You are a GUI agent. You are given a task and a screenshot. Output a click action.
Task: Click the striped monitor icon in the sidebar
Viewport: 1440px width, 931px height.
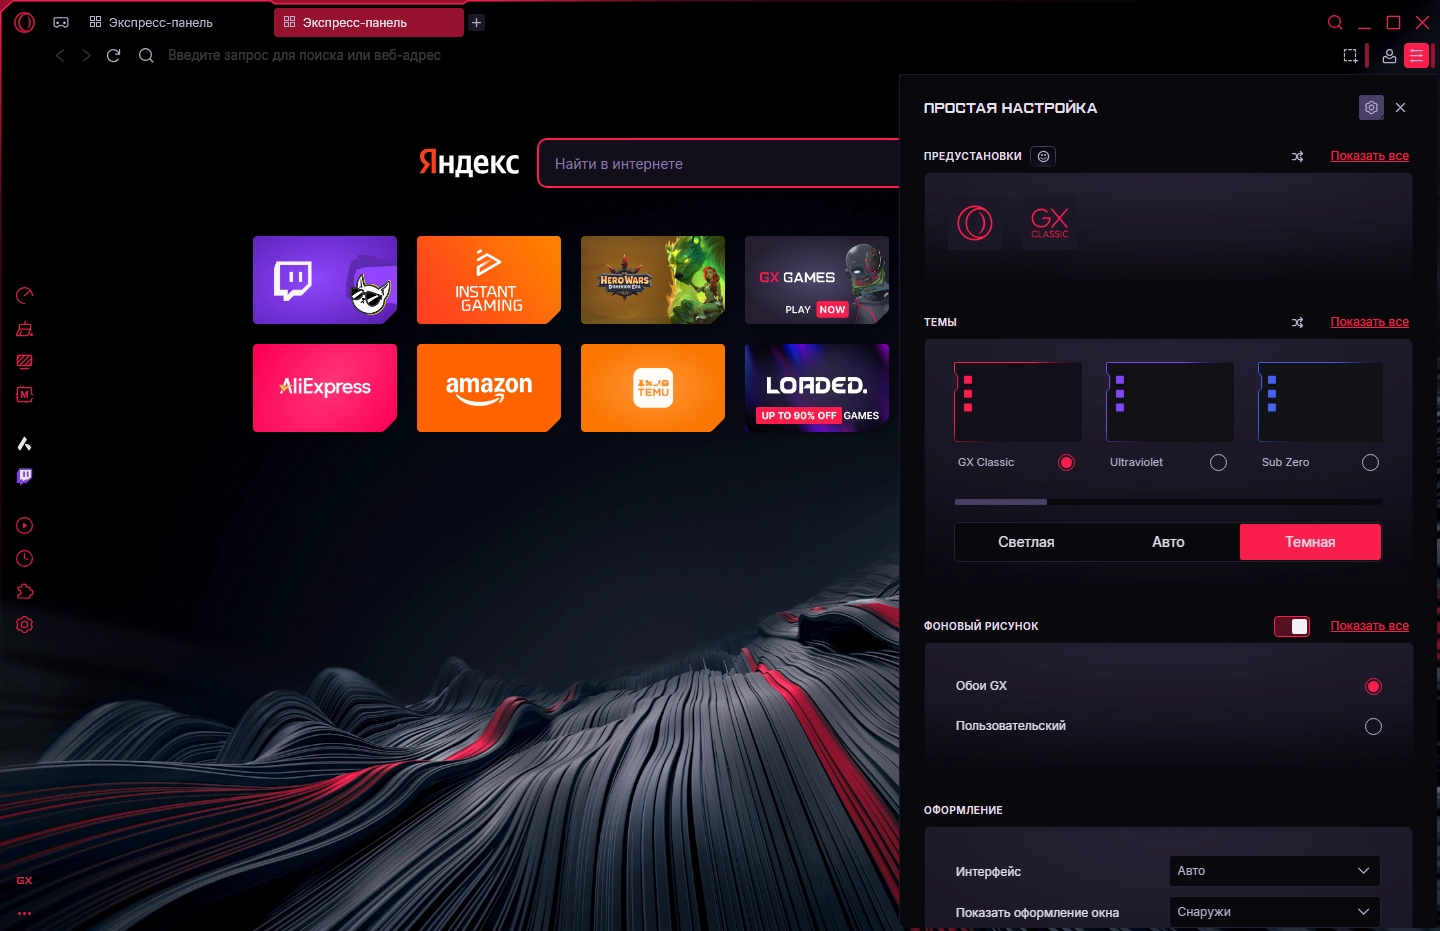click(x=25, y=361)
